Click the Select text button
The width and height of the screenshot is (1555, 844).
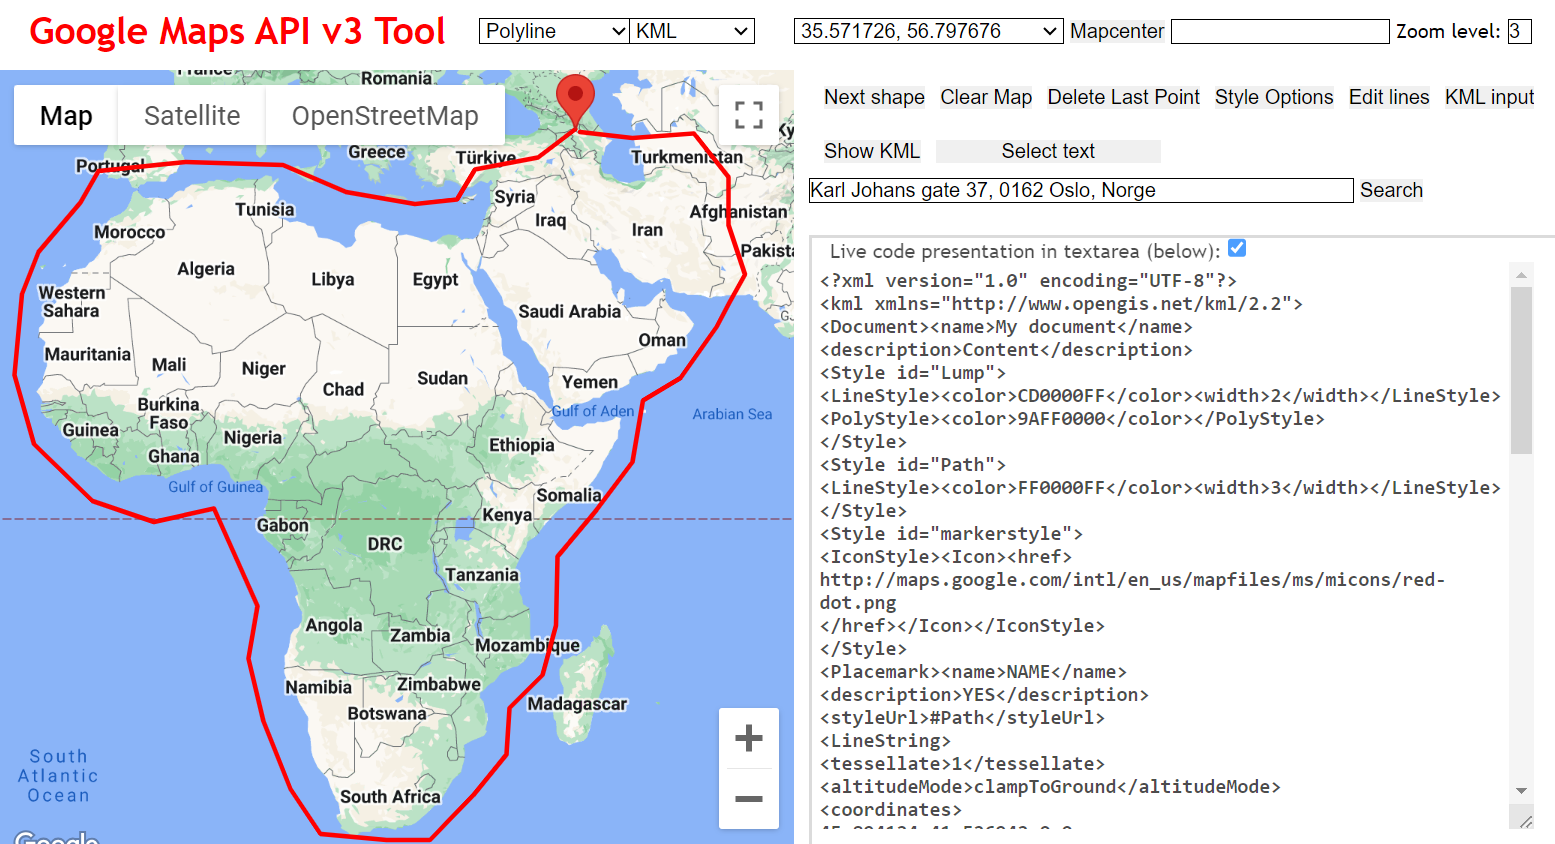tap(1048, 151)
